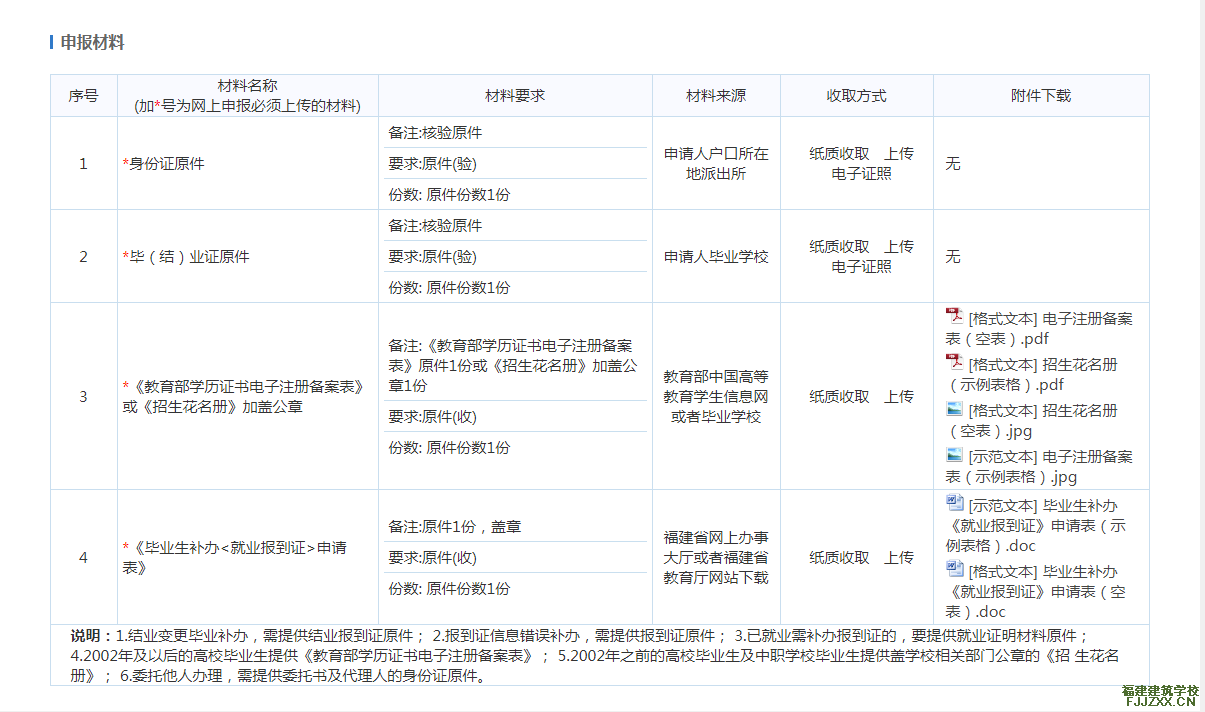Click the 福建建筑学校 FJJZXX.CN watermark
1205x712 pixels.
1160,697
